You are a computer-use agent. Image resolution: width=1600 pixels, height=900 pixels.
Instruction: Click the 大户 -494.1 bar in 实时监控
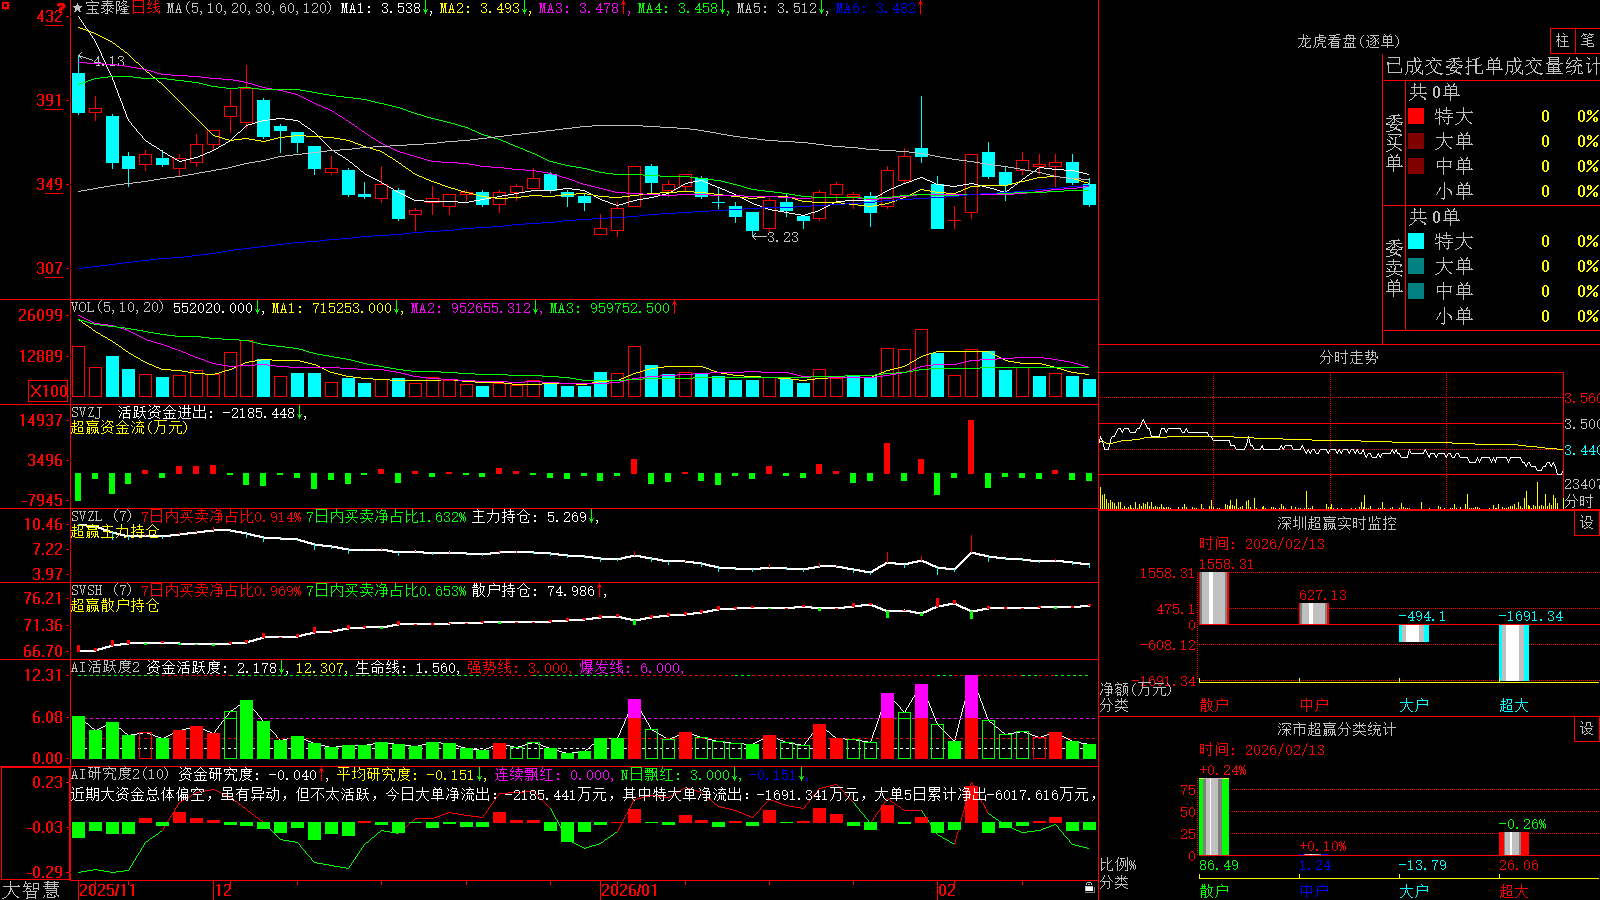[x=1413, y=633]
